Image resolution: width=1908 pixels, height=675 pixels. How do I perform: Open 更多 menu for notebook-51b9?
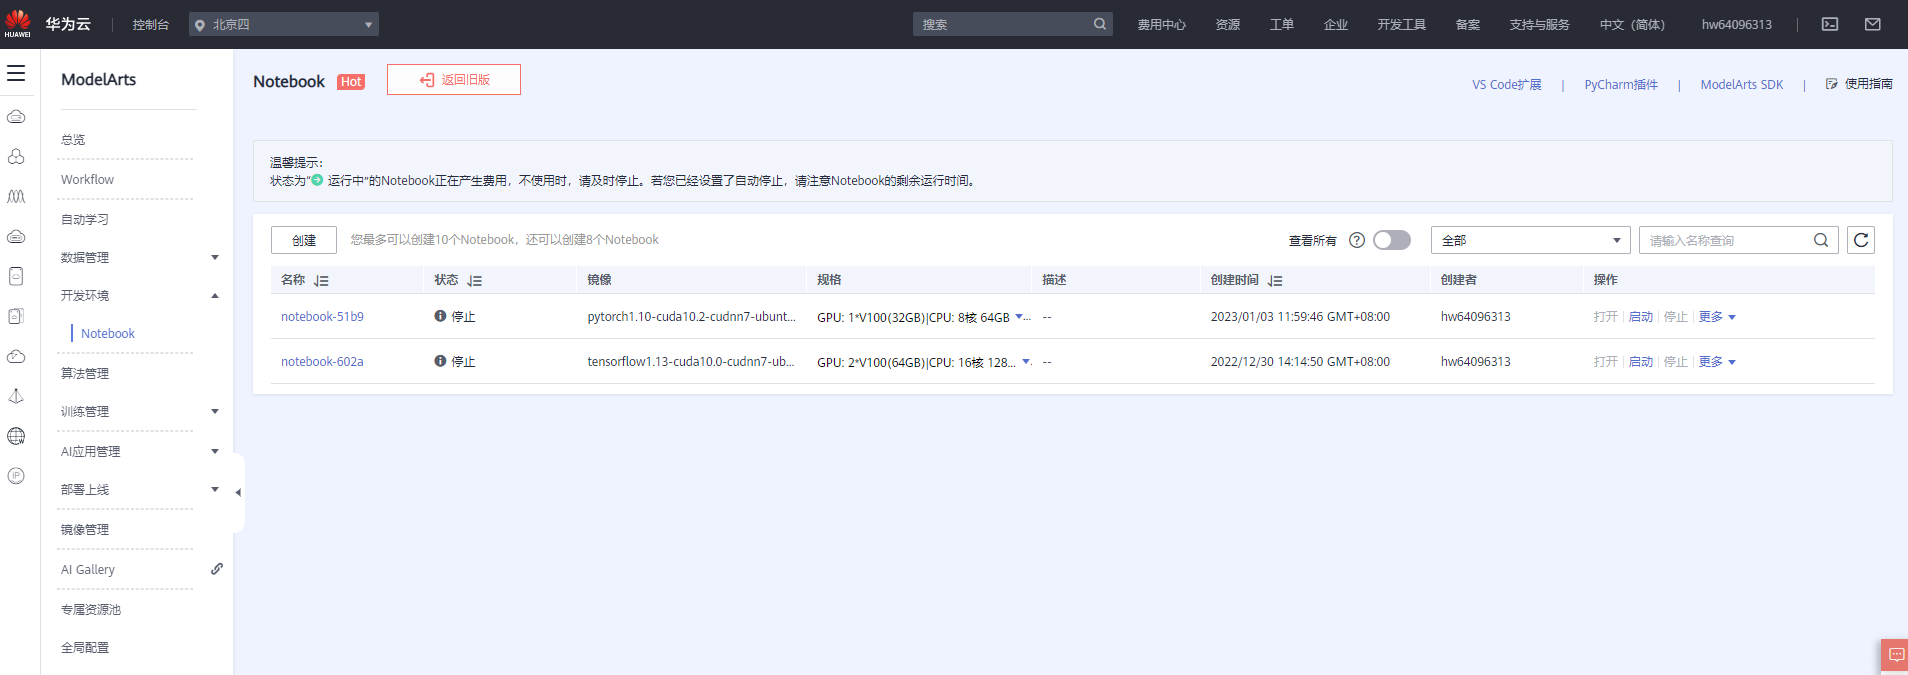pos(1717,317)
